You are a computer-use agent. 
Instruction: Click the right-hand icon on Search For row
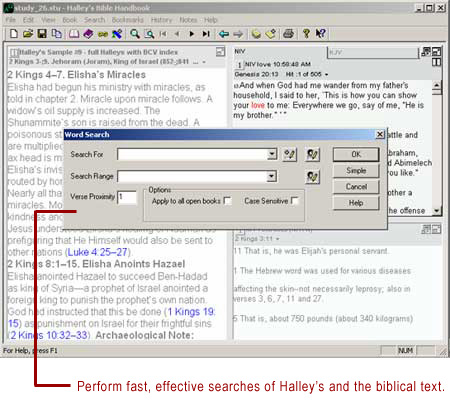tap(312, 154)
